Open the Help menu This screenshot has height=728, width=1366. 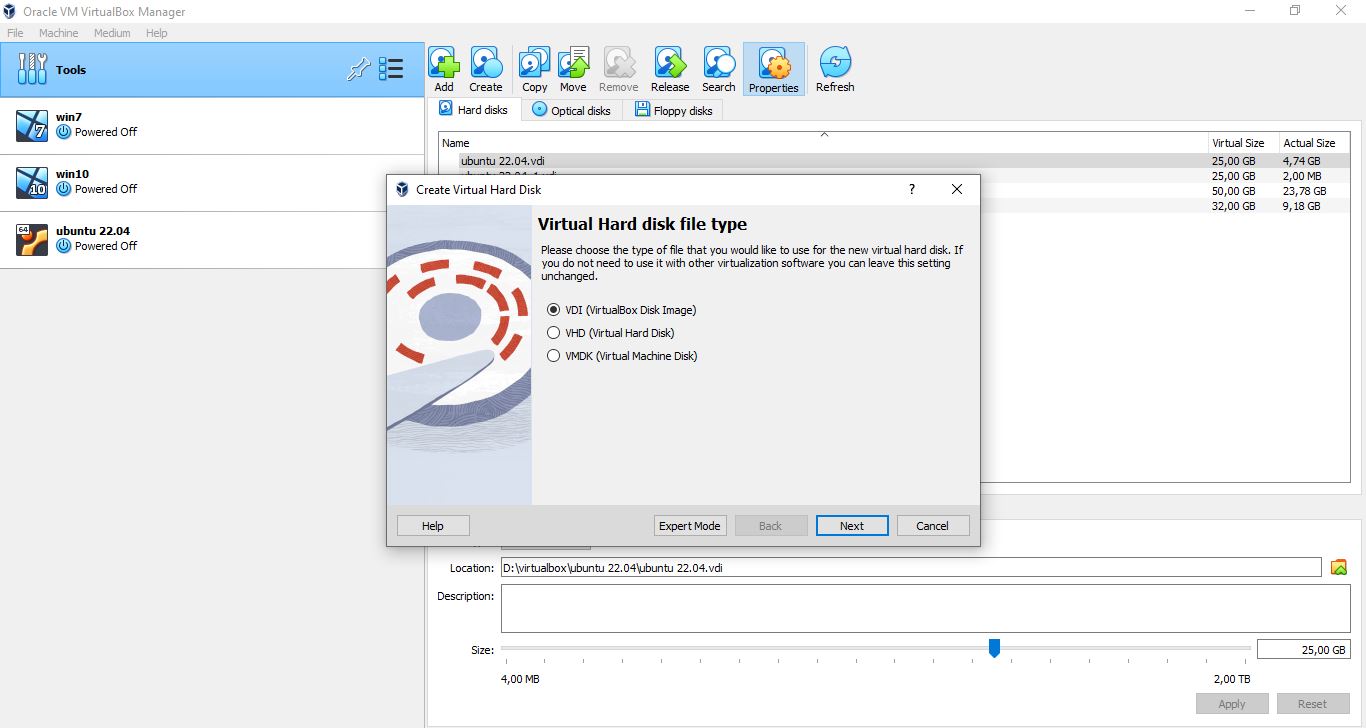tap(157, 33)
